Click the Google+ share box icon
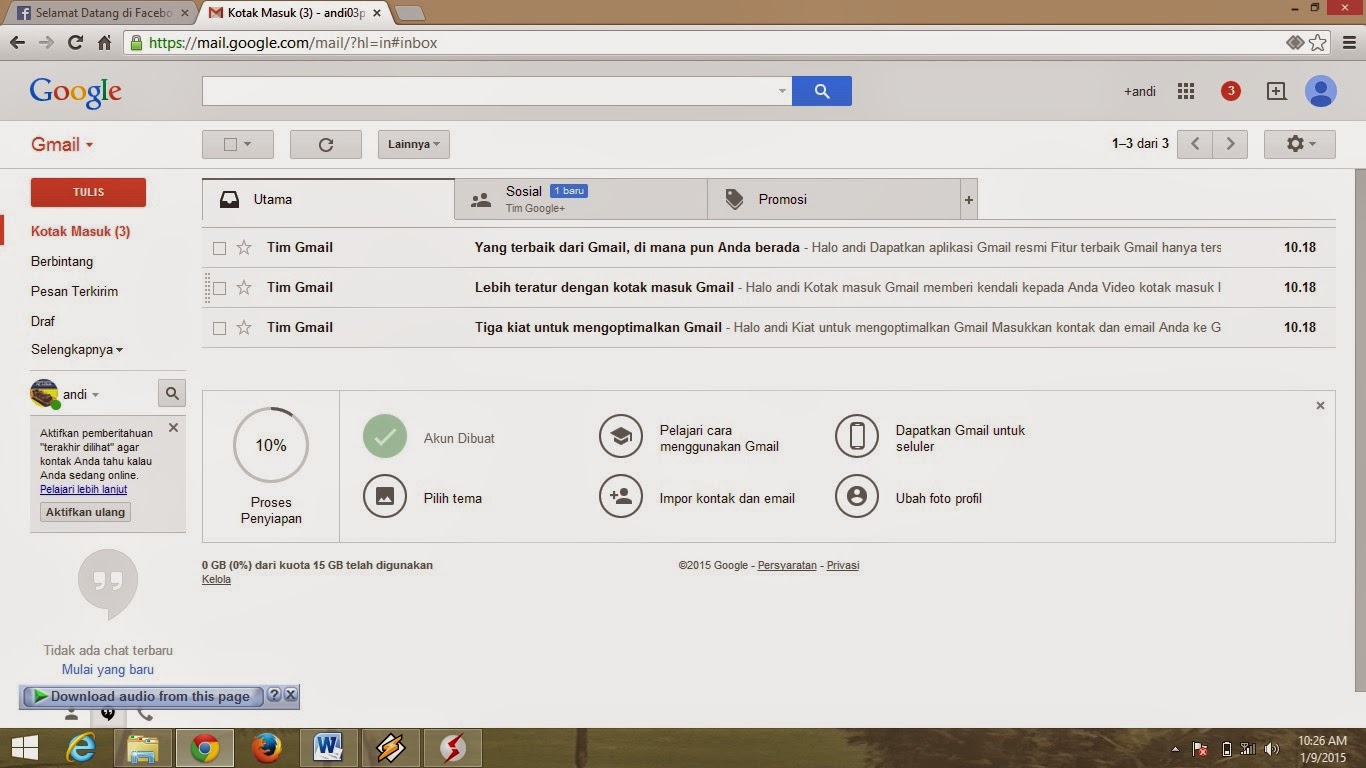 coord(1276,91)
